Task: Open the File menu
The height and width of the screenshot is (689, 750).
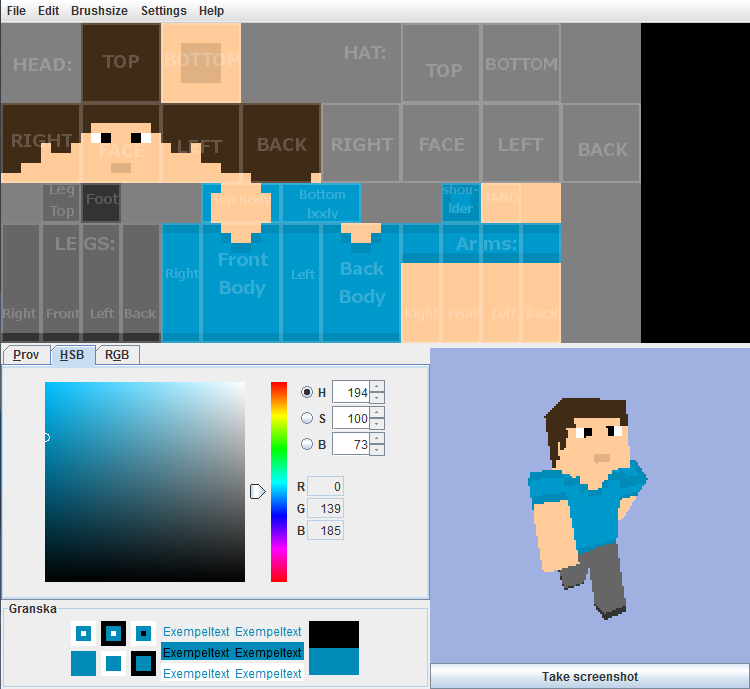Action: pos(16,11)
